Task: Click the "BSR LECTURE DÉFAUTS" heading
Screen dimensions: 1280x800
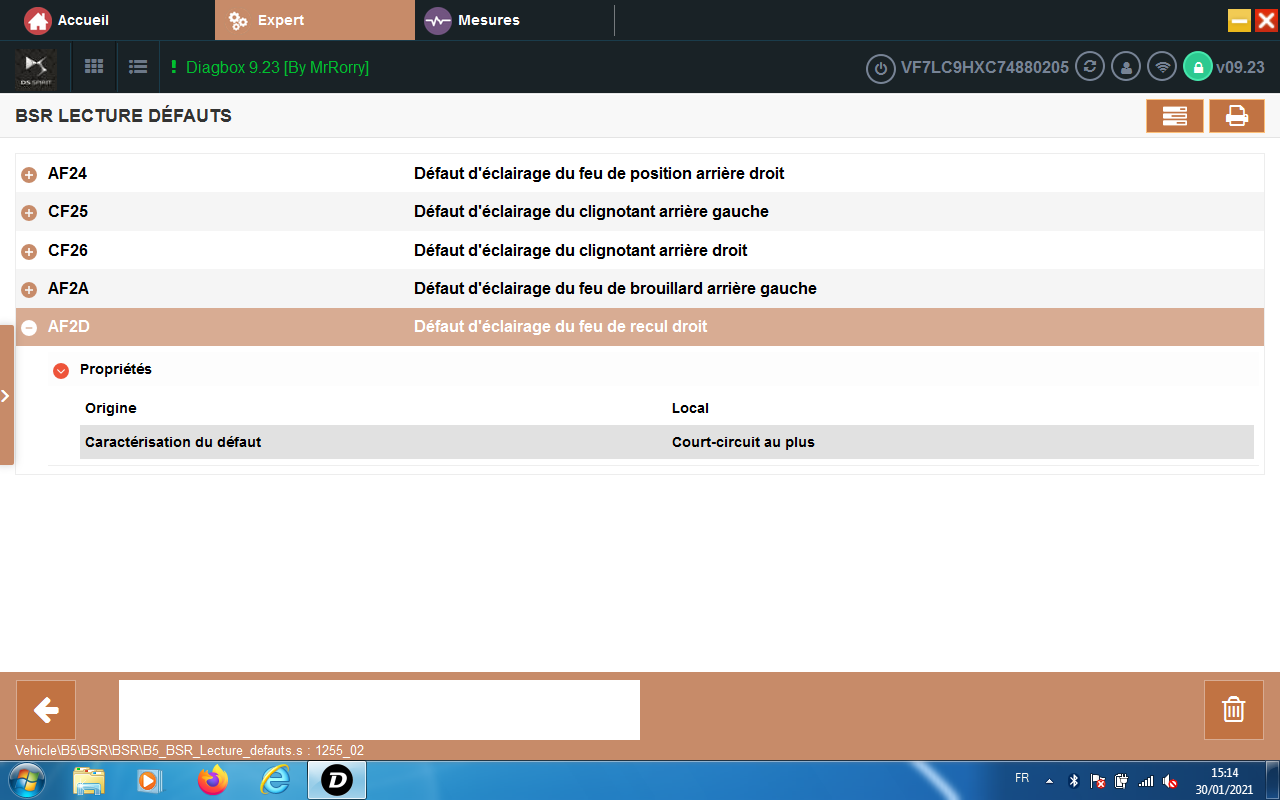Action: click(124, 116)
